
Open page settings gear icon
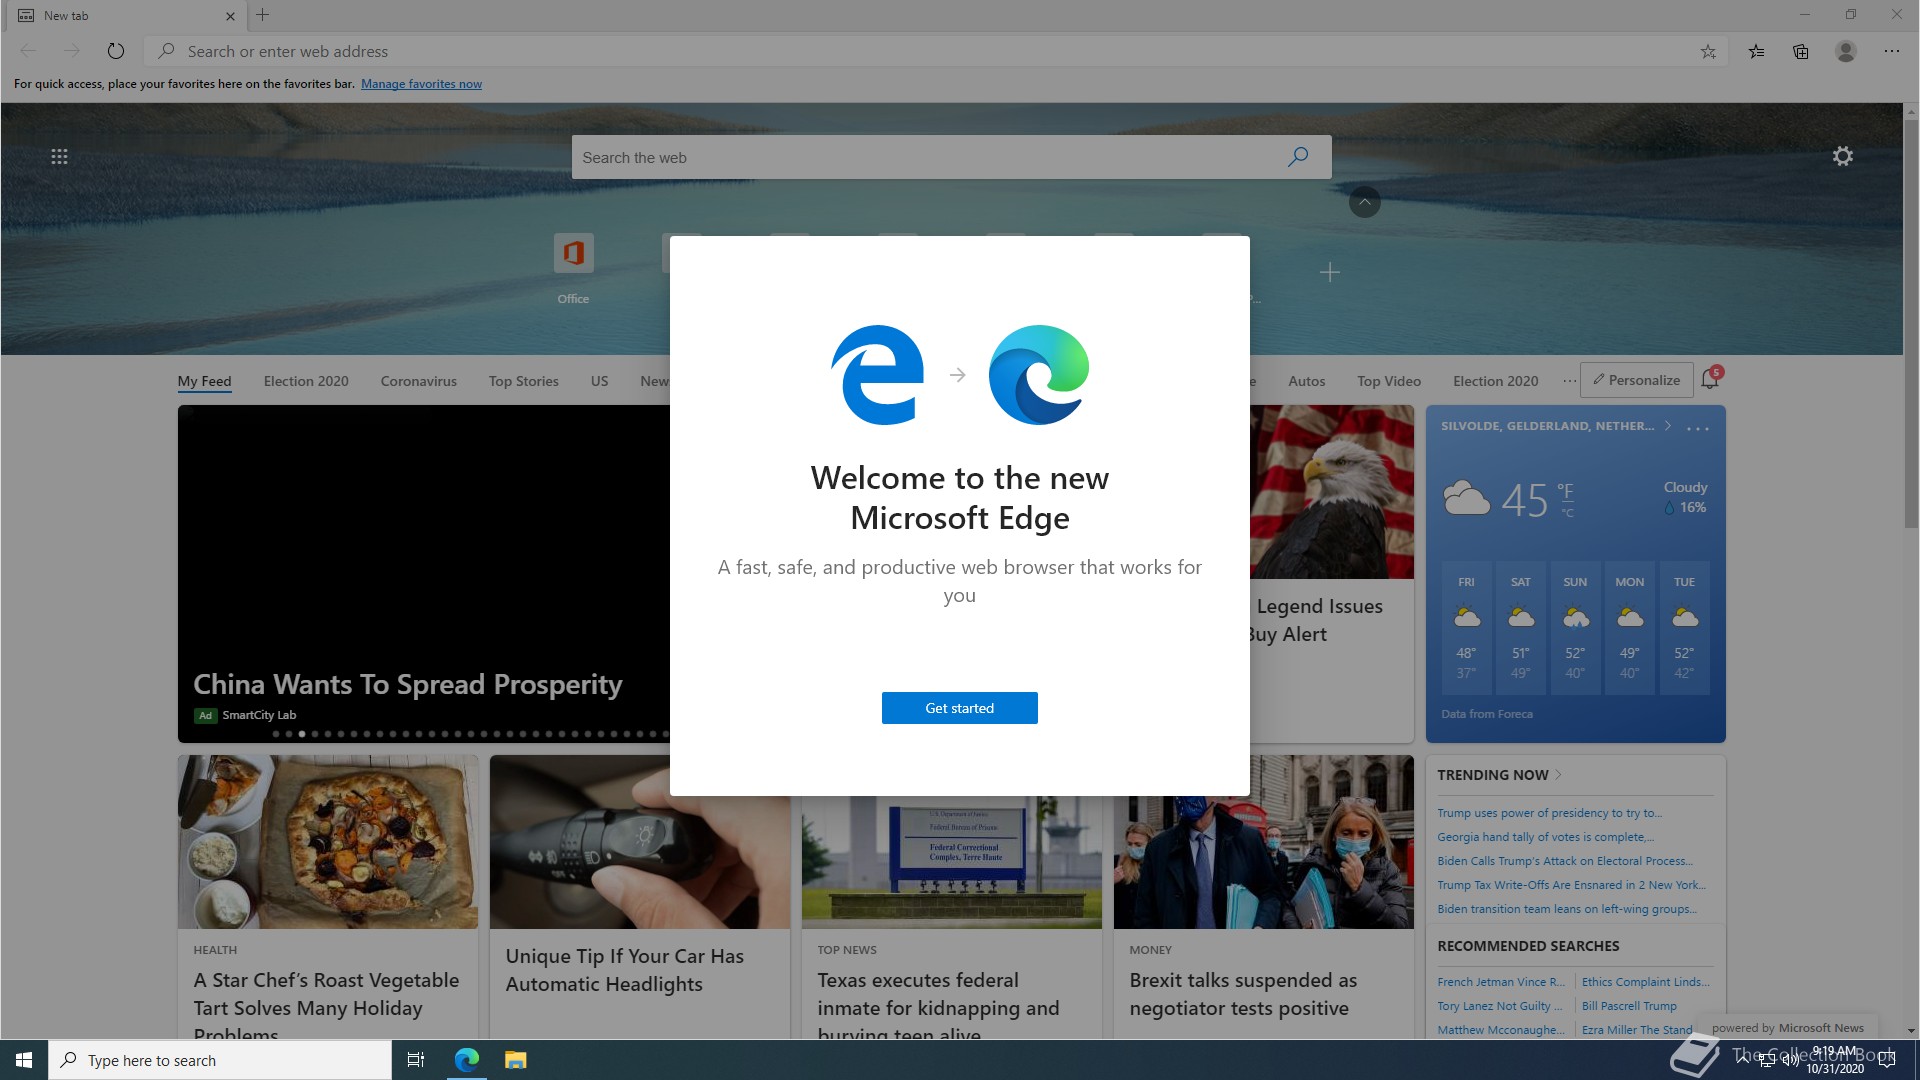click(x=1843, y=156)
